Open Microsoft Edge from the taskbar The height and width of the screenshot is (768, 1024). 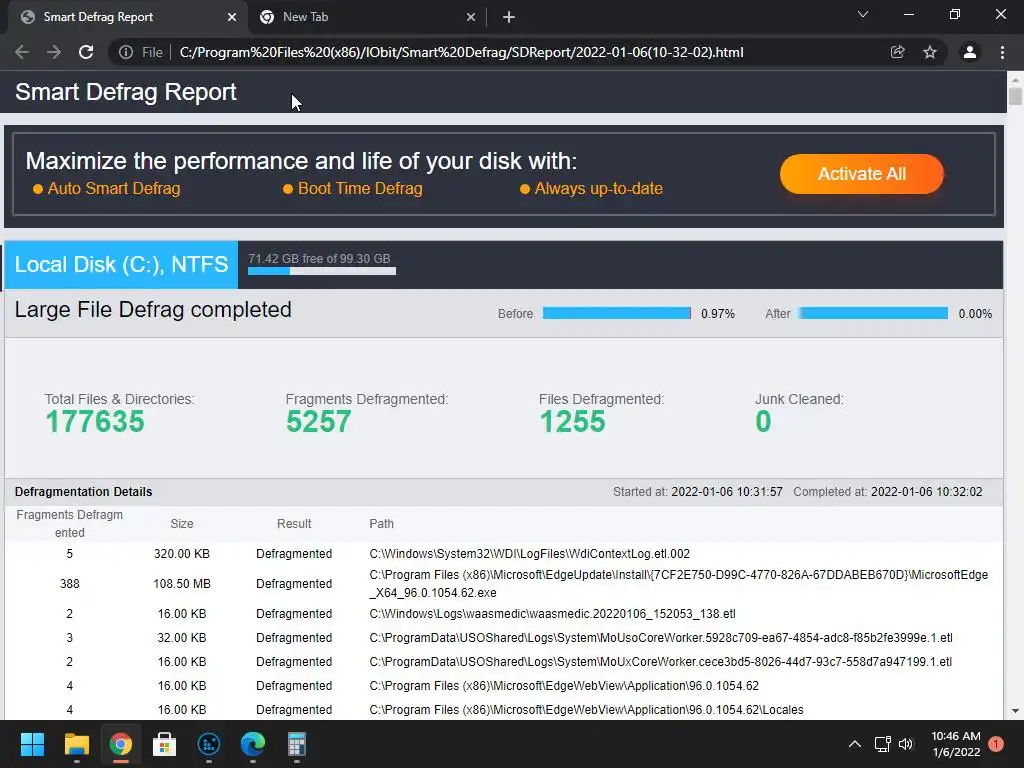tap(253, 744)
